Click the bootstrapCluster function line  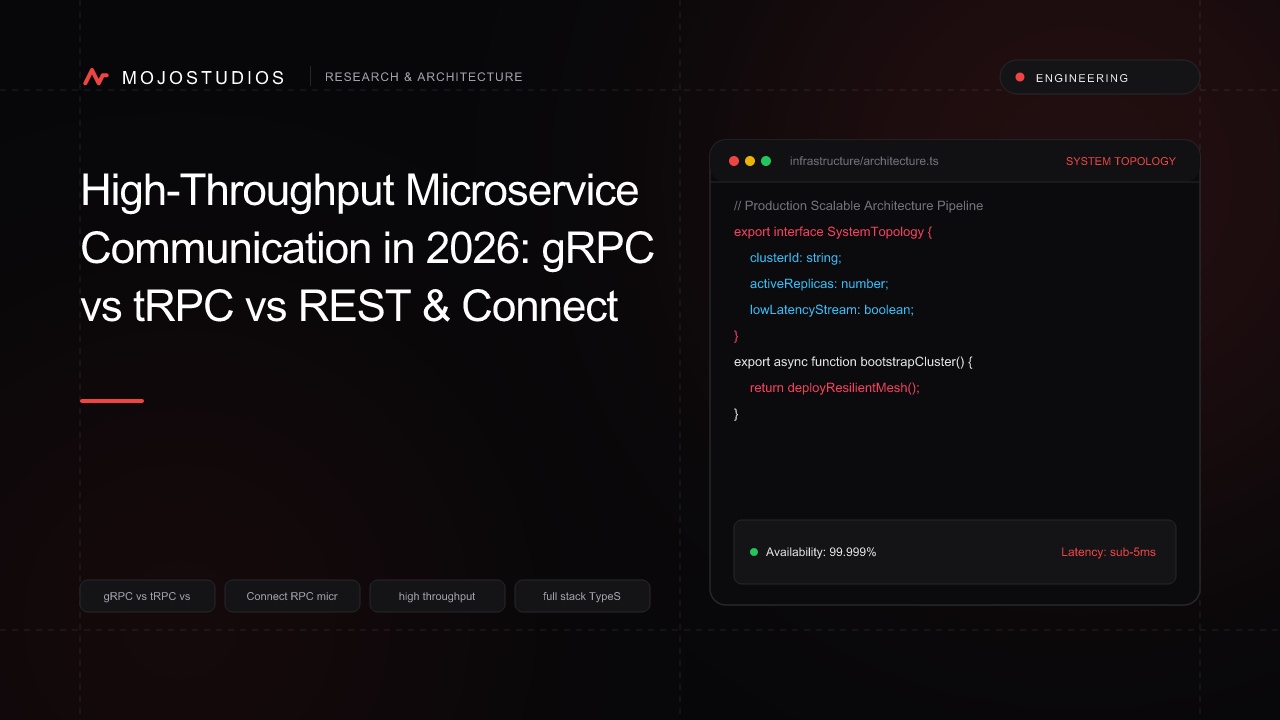click(853, 362)
